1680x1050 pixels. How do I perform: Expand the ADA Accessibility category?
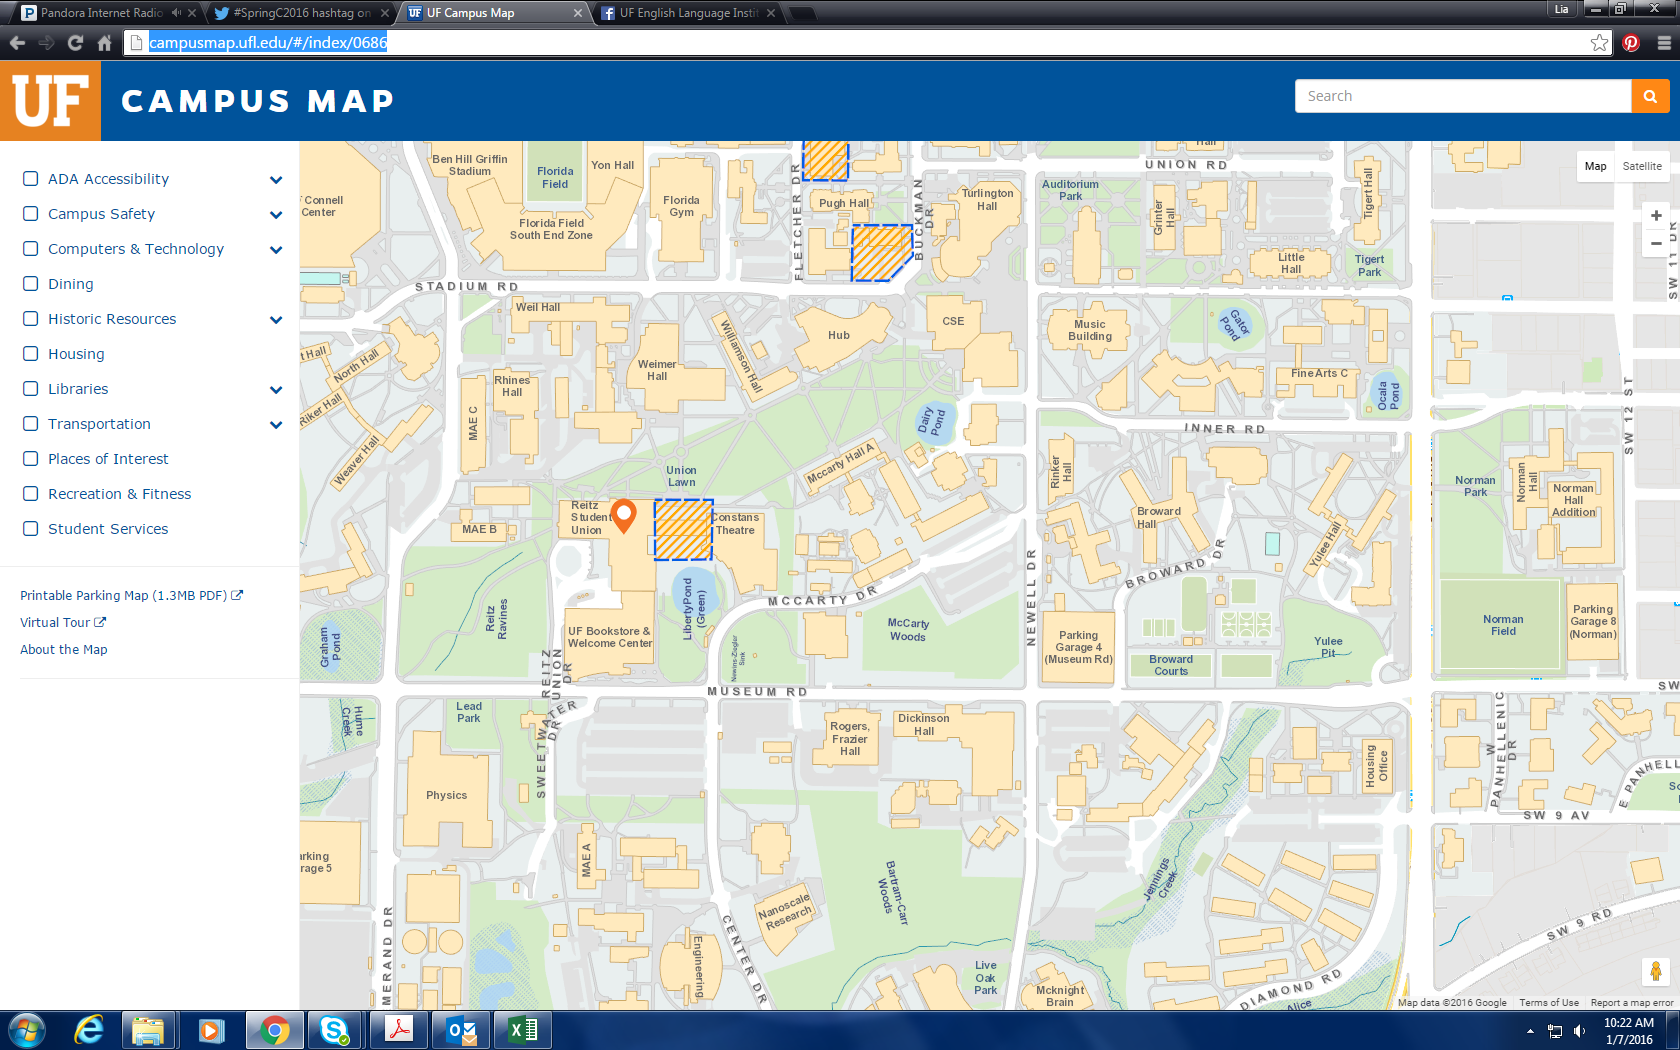[276, 180]
